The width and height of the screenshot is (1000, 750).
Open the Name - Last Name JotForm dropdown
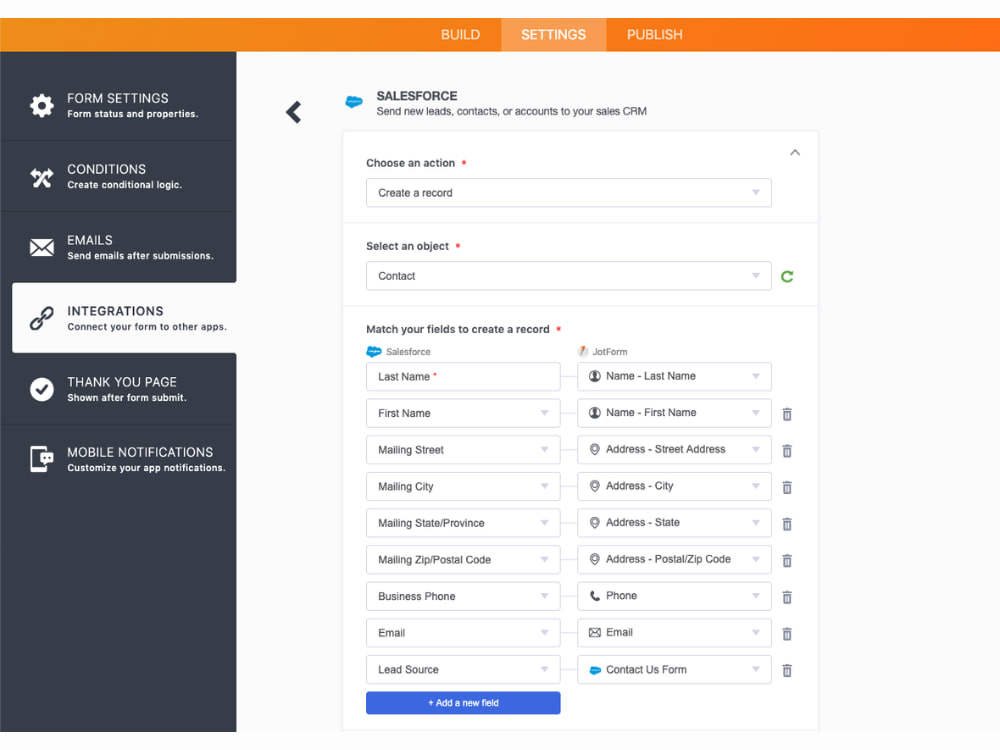(x=674, y=376)
